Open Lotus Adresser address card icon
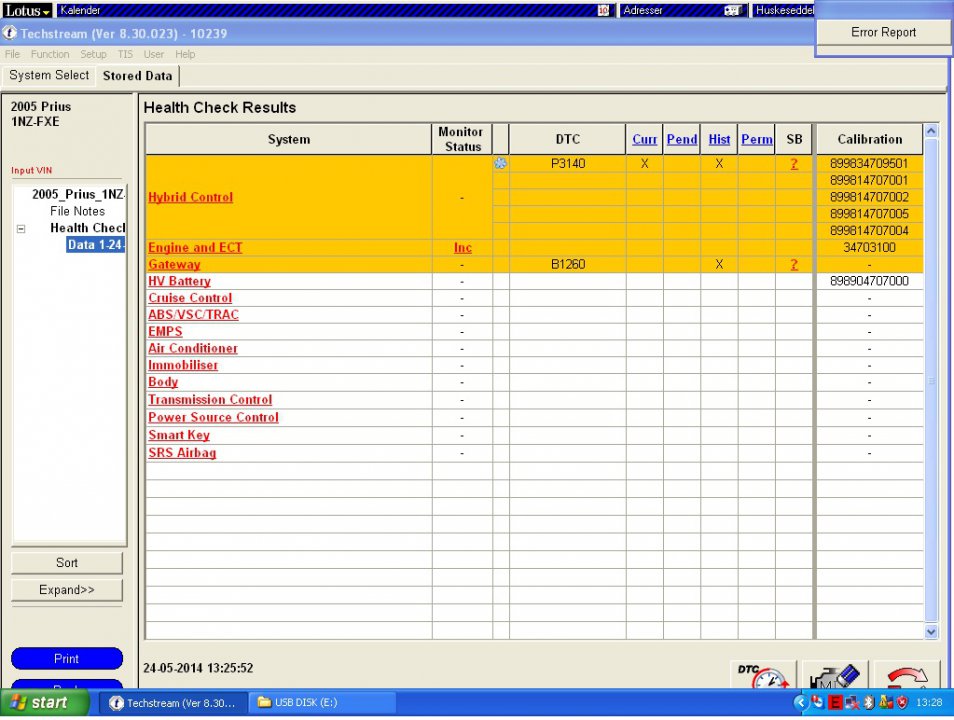The width and height of the screenshot is (954, 720). click(x=732, y=10)
